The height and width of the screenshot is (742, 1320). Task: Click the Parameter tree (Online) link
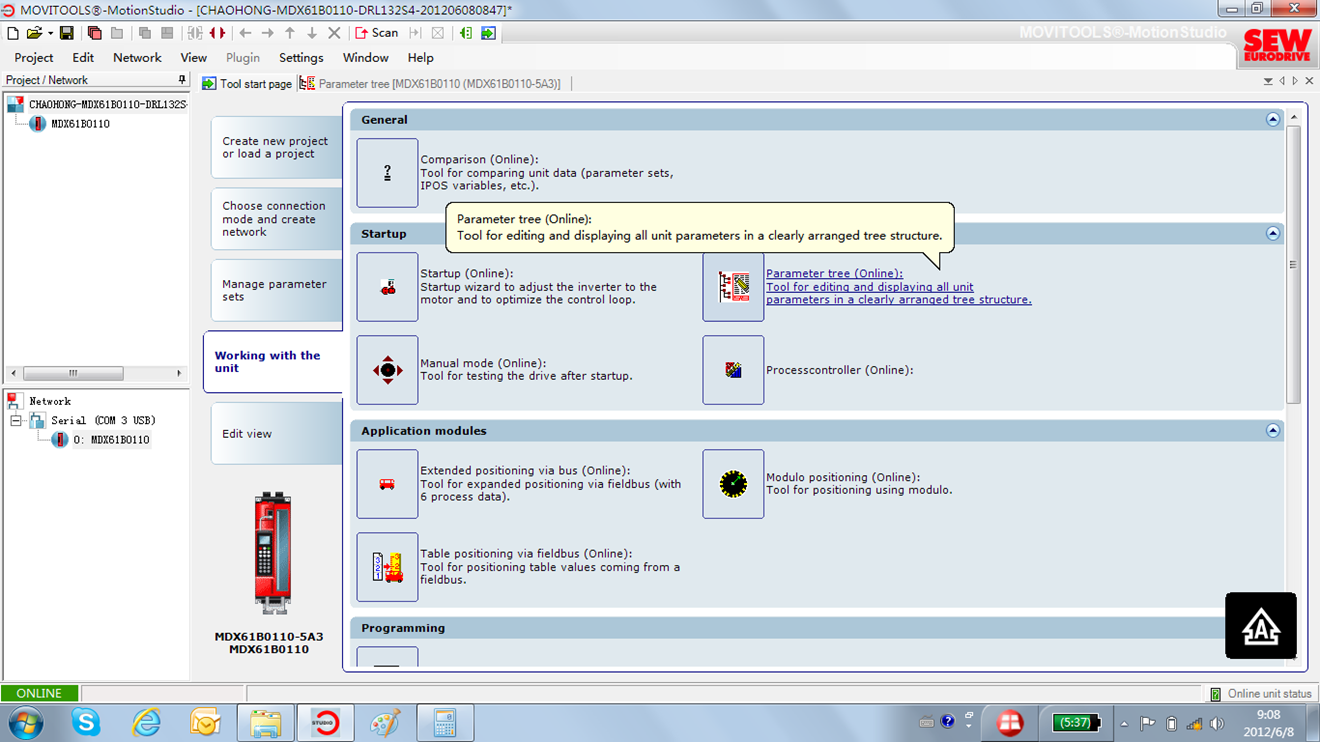point(834,274)
